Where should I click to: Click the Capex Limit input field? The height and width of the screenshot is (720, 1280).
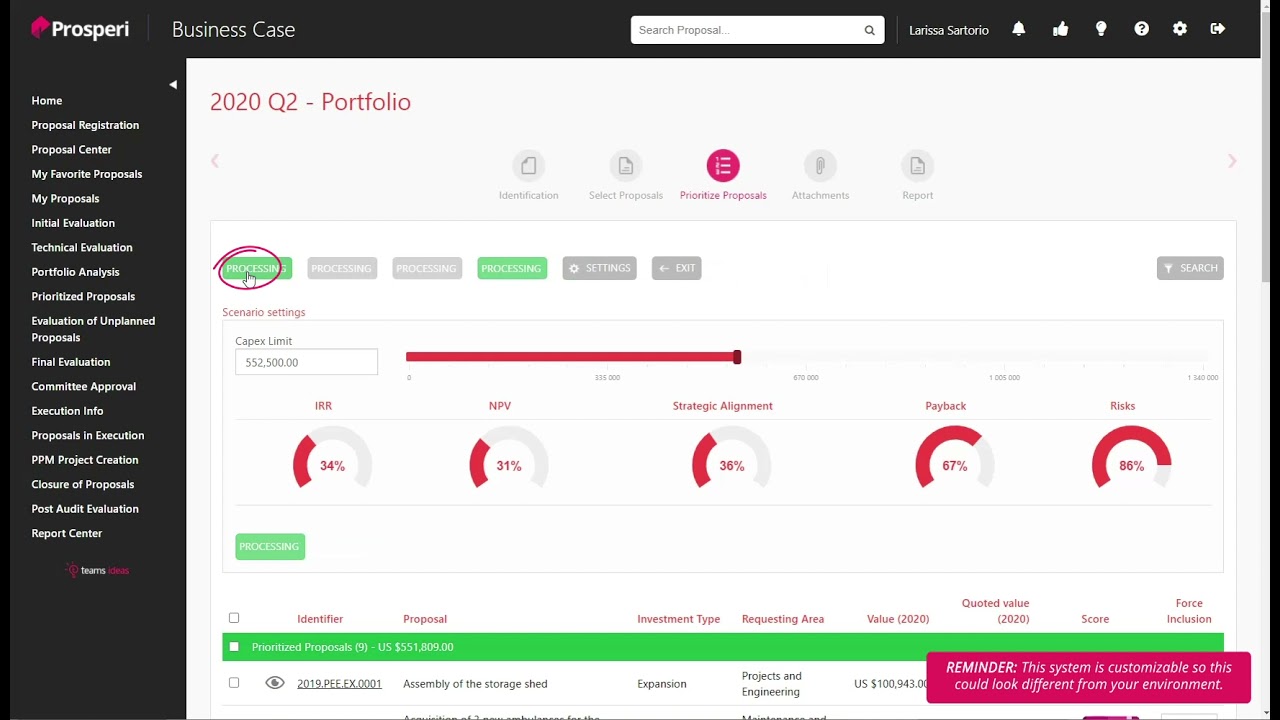pyautogui.click(x=306, y=362)
